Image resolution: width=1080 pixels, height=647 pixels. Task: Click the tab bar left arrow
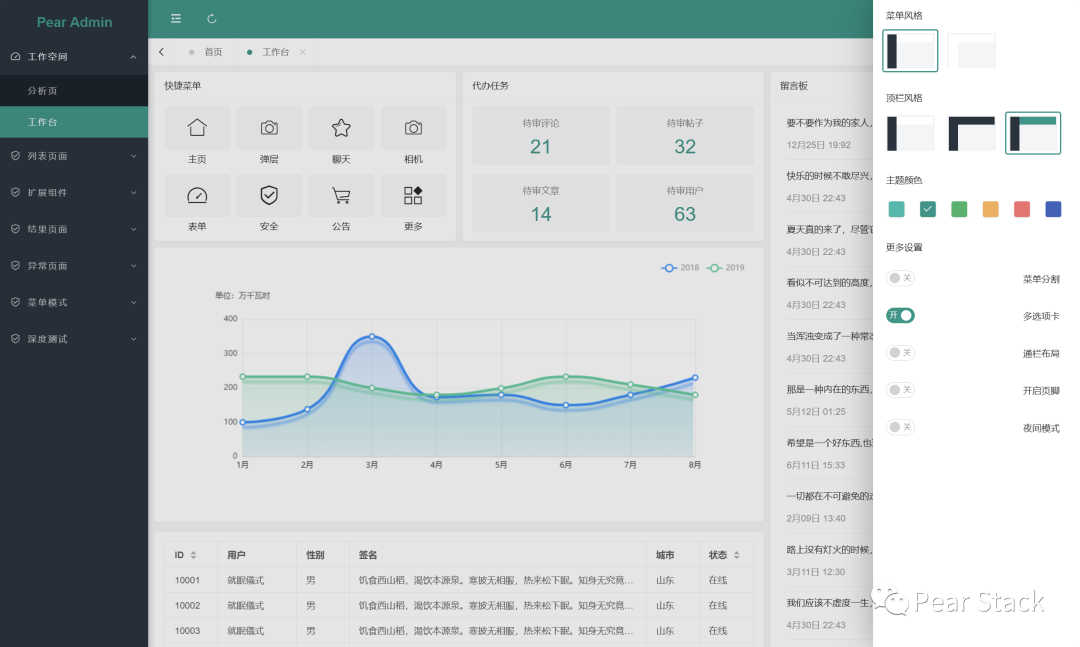pos(161,52)
